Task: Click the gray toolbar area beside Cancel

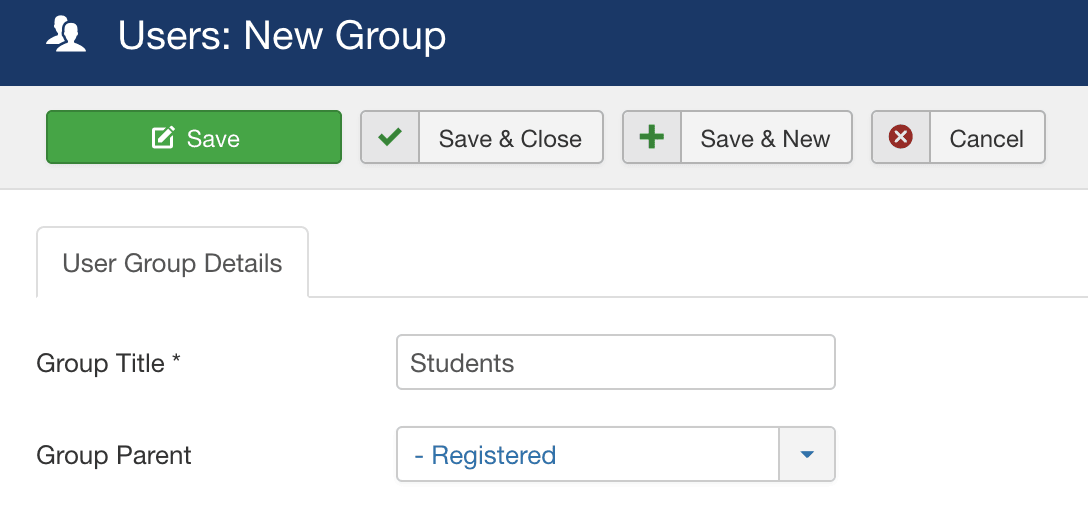Action: pos(1066,137)
